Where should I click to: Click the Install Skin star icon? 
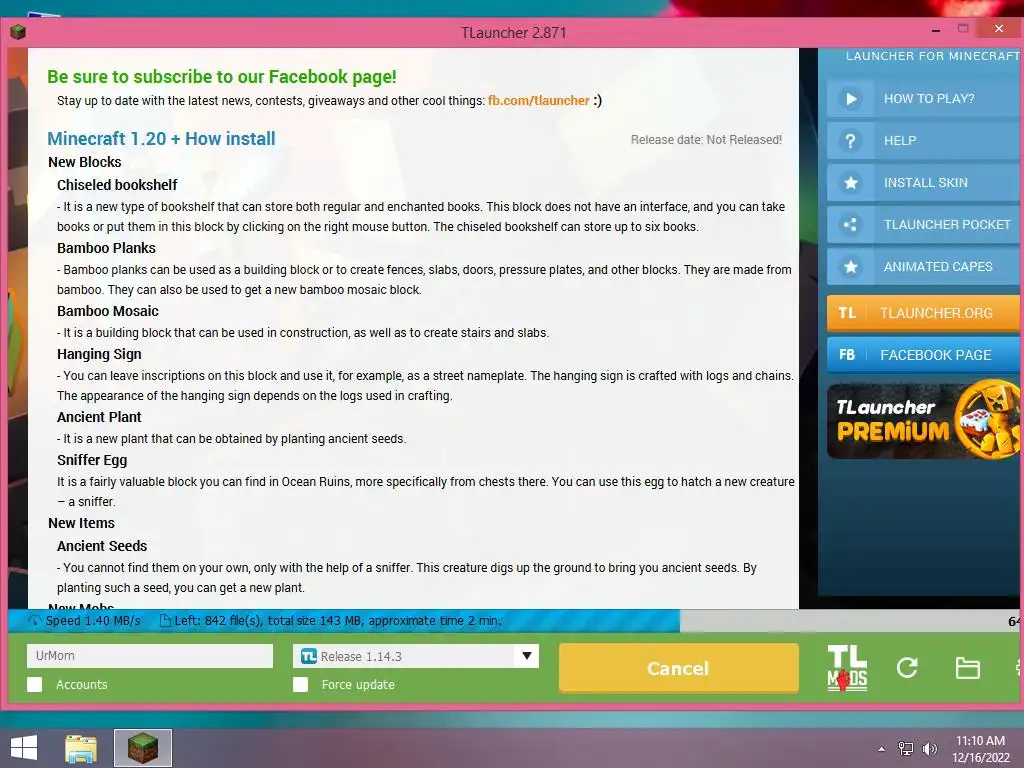click(850, 183)
